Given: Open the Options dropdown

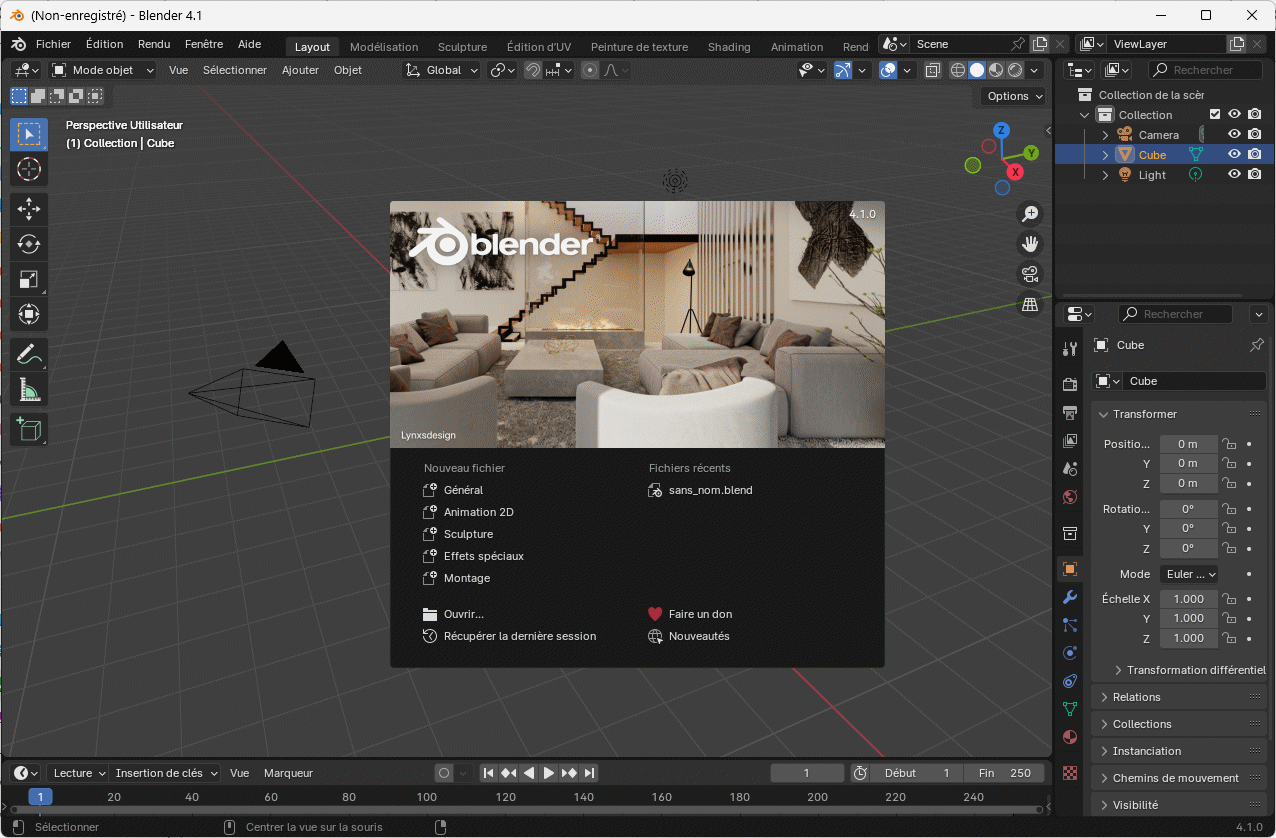Looking at the screenshot, I should (x=1014, y=96).
